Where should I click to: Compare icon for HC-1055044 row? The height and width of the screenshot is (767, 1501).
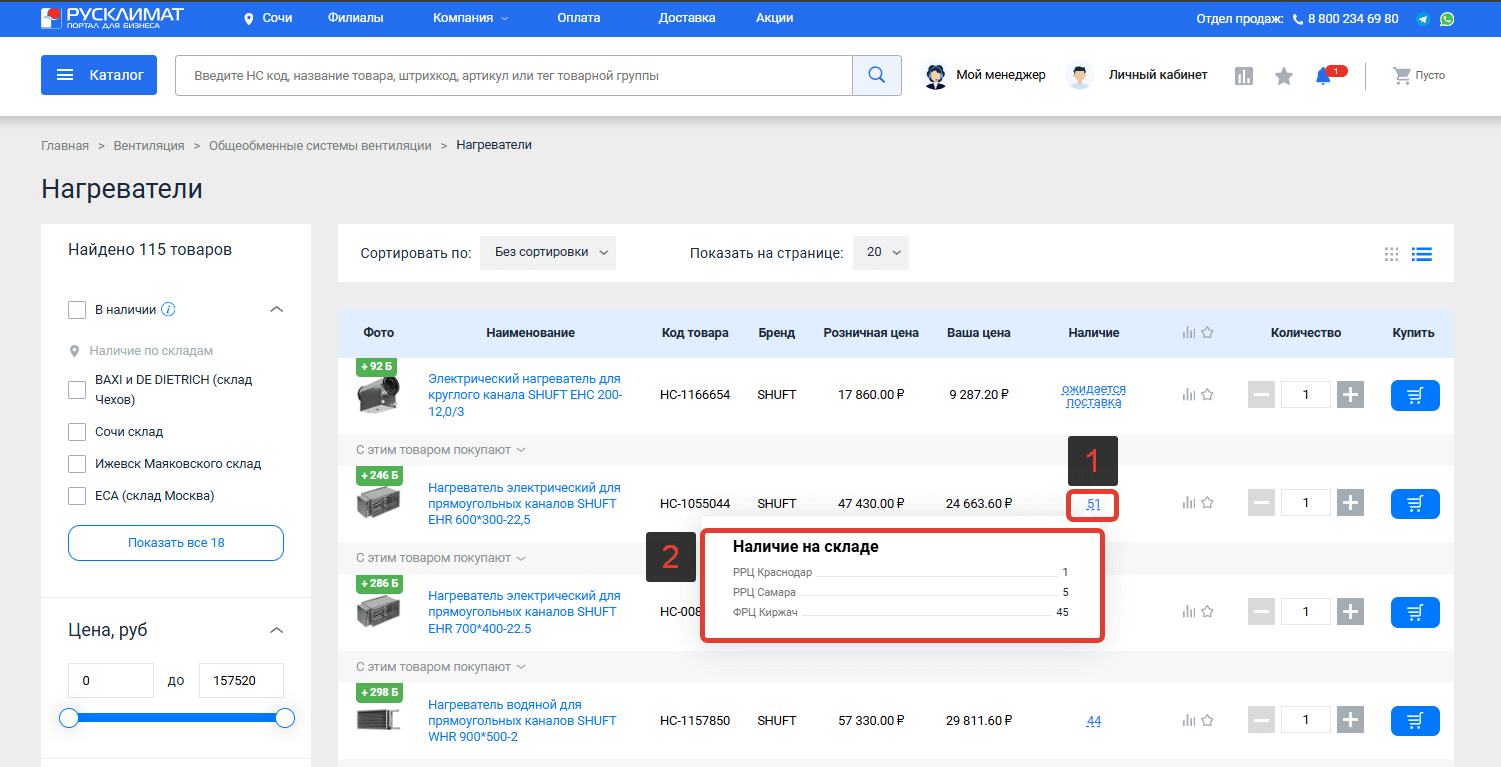coord(1189,504)
